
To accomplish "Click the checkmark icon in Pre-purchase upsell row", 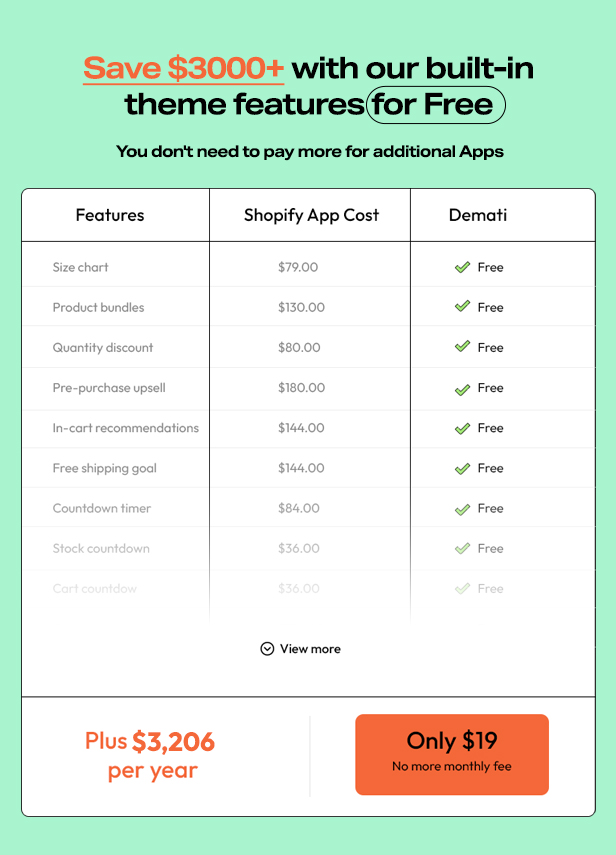I will pyautogui.click(x=462, y=389).
